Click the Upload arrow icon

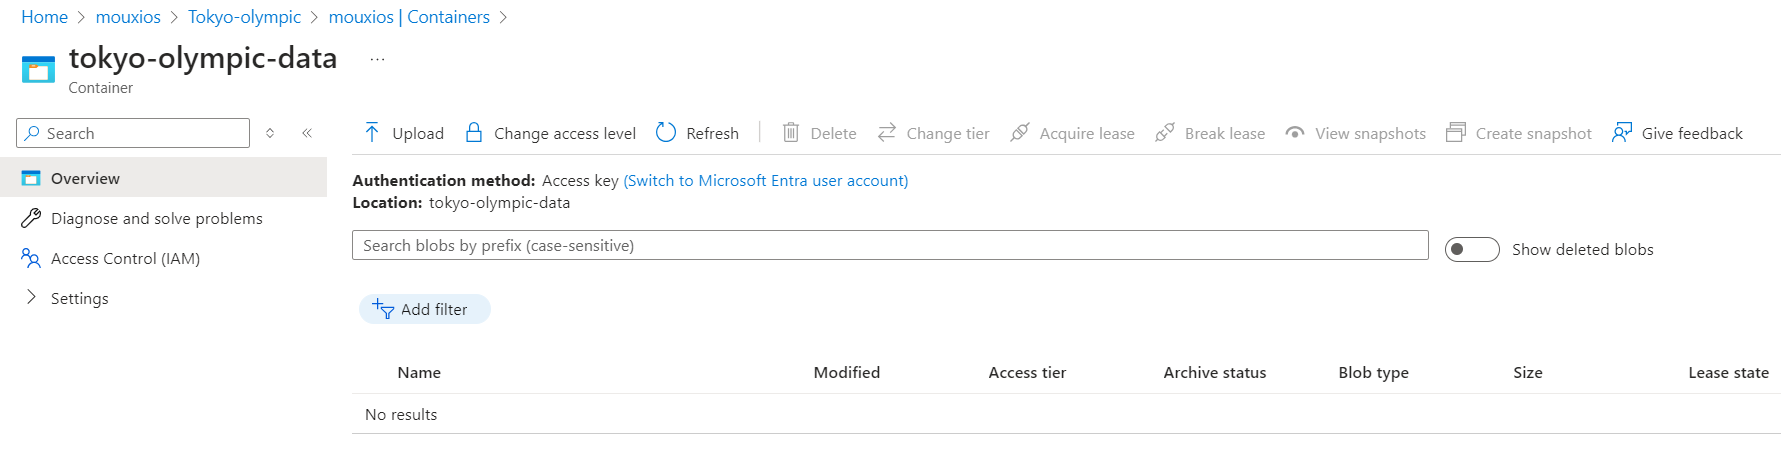[x=372, y=132]
